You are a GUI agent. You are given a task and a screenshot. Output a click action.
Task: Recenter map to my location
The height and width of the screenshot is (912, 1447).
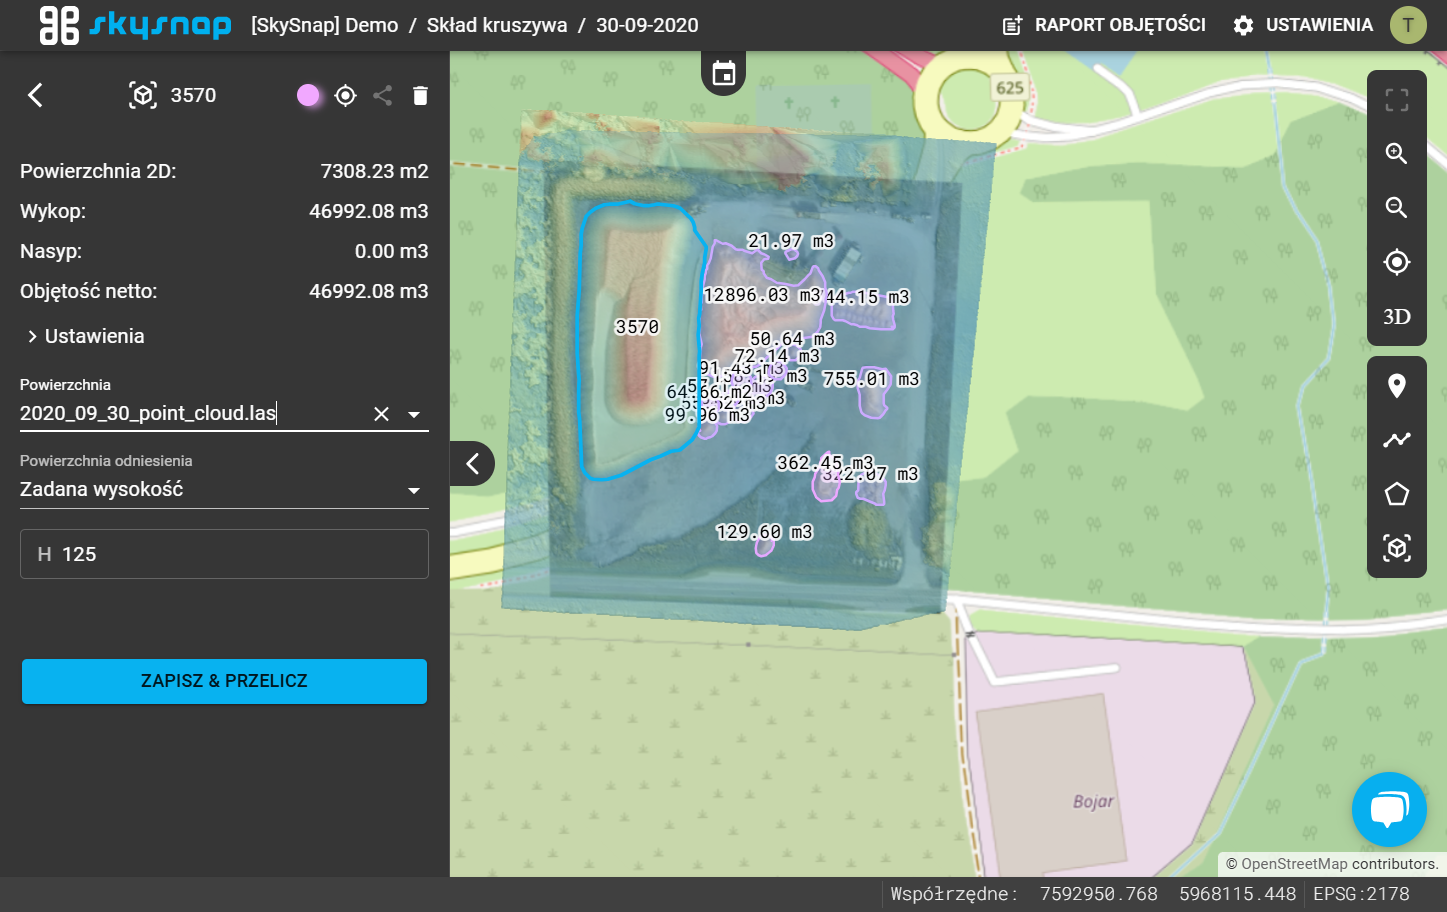[1397, 262]
